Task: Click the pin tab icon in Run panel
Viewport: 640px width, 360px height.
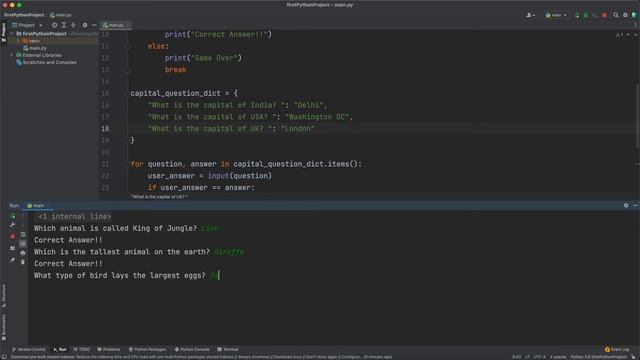Action: coord(13,260)
